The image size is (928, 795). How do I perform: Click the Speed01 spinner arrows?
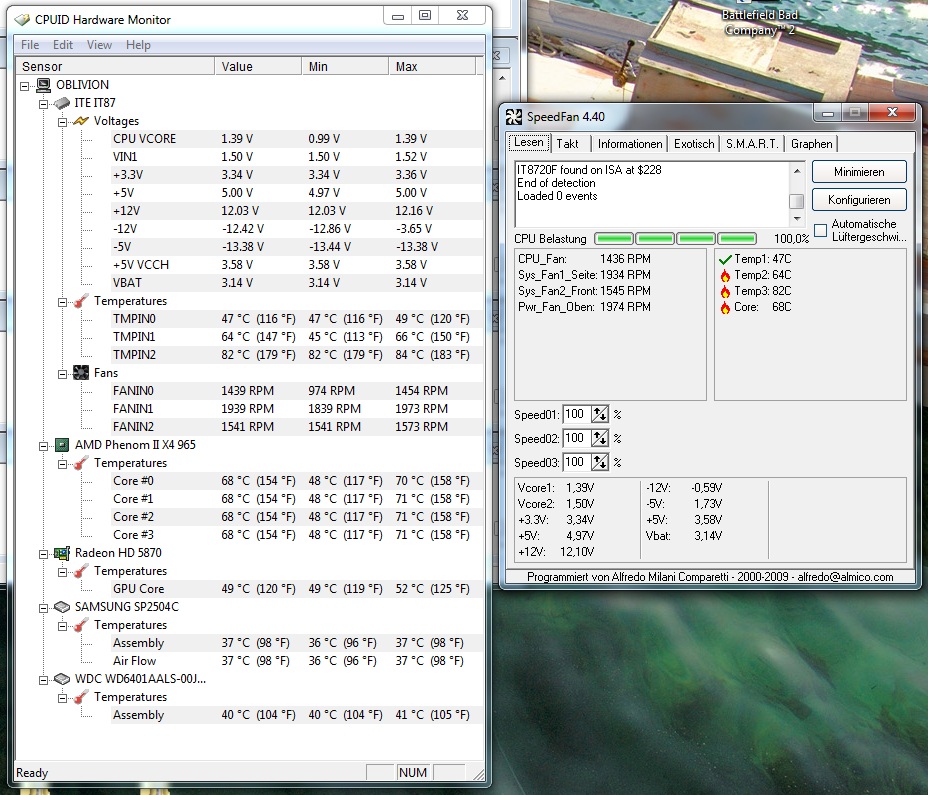point(600,414)
